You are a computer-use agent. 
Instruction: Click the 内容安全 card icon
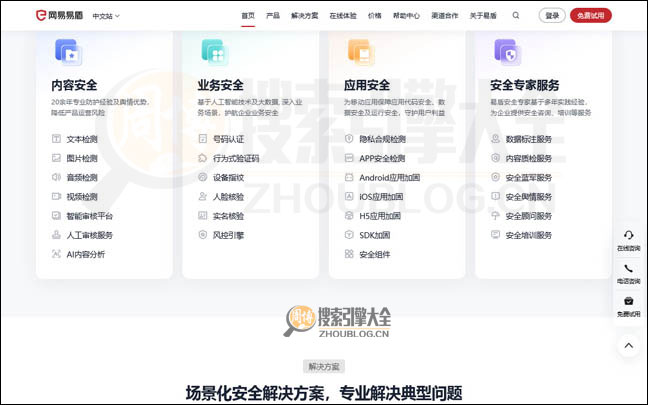[x=69, y=52]
